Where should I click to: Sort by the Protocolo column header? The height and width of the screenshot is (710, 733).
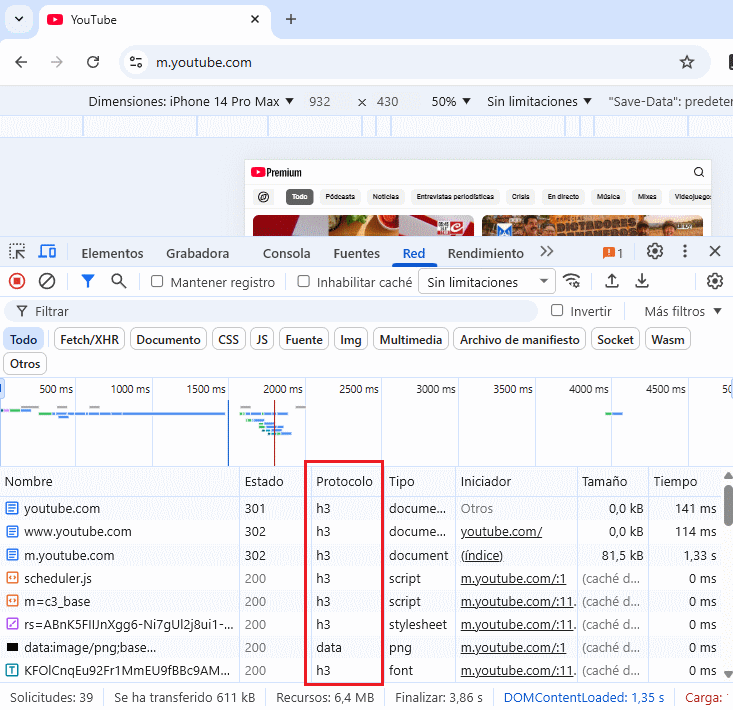point(344,481)
